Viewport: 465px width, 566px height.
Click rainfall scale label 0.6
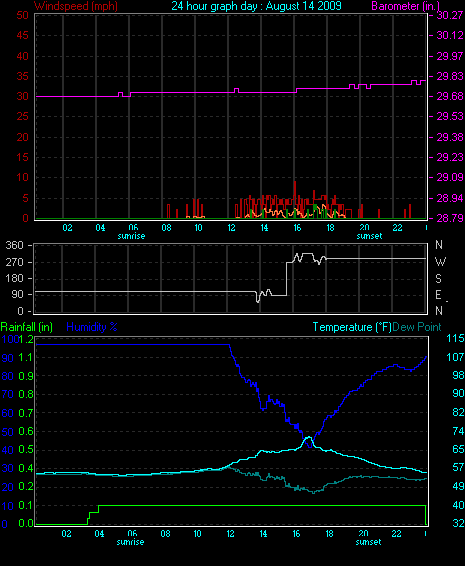[25, 432]
